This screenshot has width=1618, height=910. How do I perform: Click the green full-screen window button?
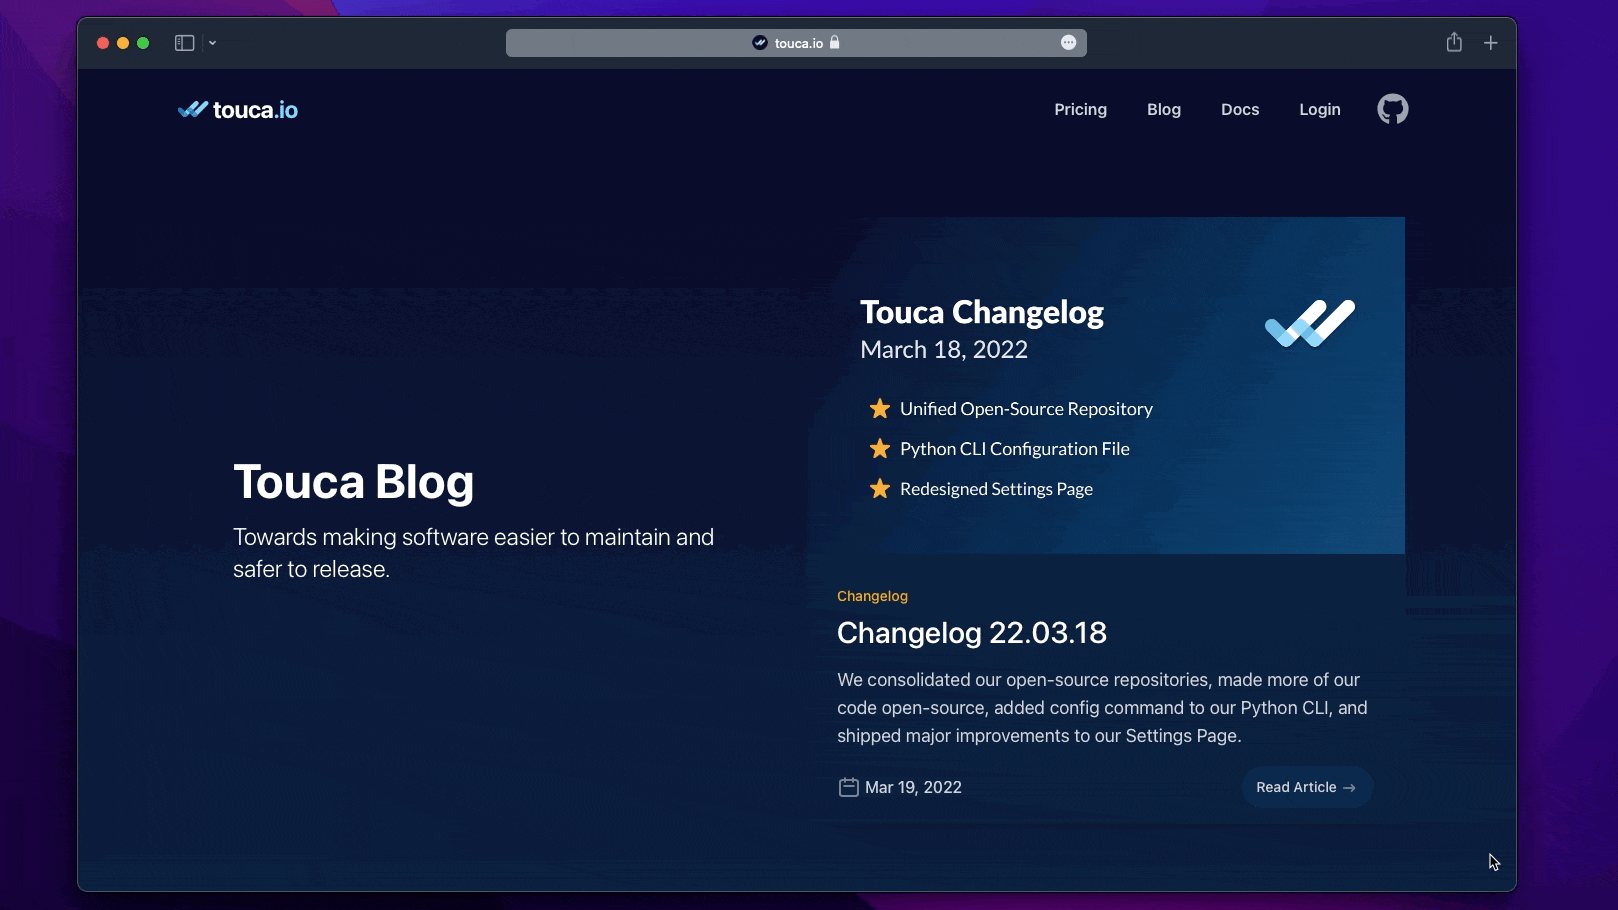[143, 43]
